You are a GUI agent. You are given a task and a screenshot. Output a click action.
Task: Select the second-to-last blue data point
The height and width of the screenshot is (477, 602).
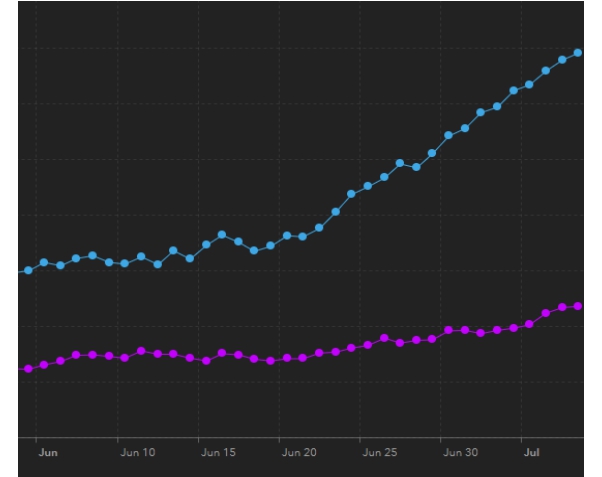coord(562,59)
